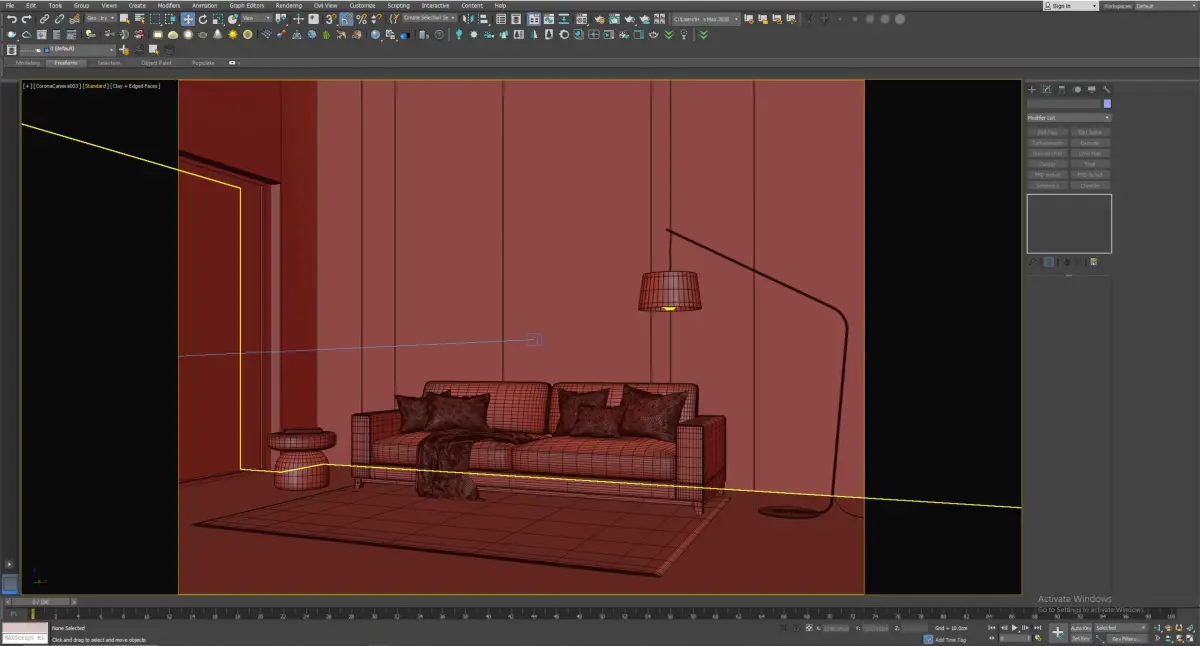Open the Rendering menu

pos(289,5)
